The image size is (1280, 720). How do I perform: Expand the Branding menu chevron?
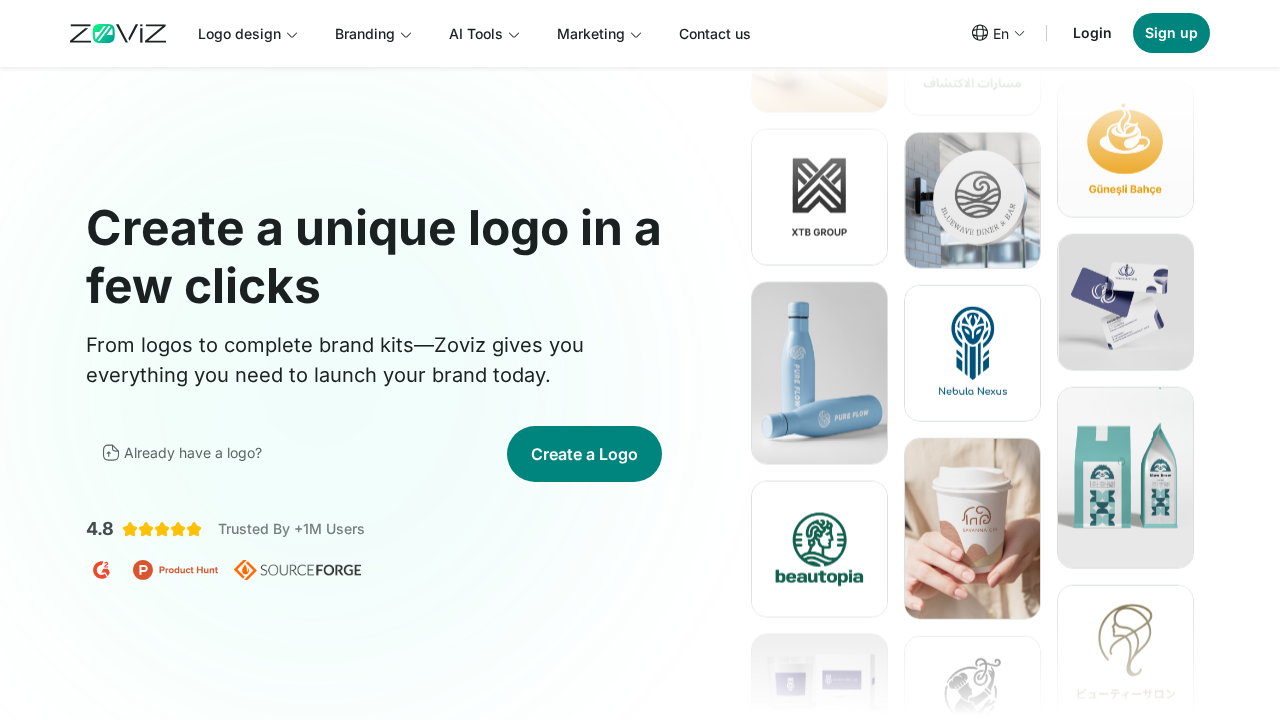406,35
